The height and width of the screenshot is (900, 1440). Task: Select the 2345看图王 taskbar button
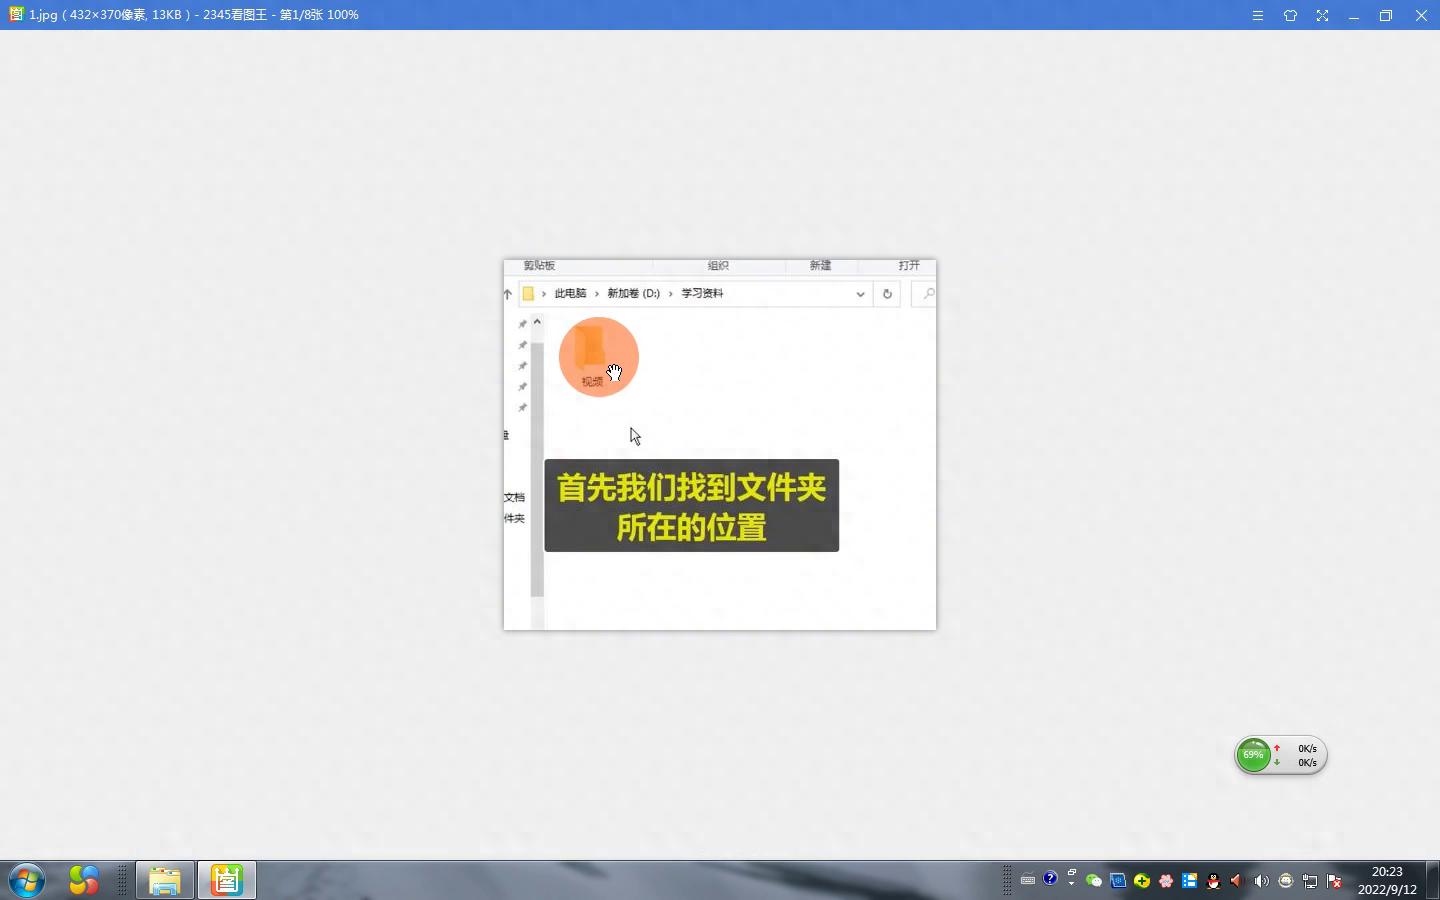pyautogui.click(x=227, y=880)
